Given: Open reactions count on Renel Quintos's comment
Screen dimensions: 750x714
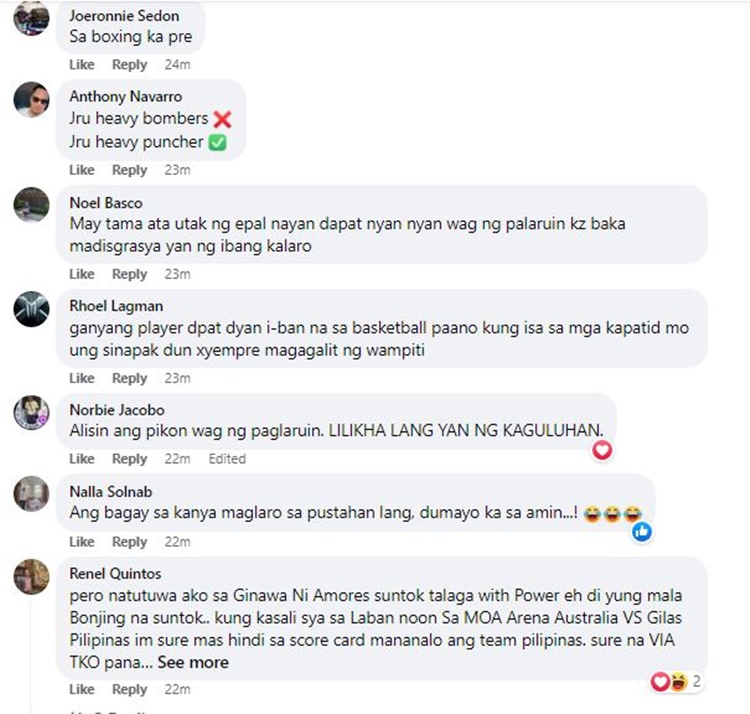Looking at the screenshot, I should pos(676,681).
